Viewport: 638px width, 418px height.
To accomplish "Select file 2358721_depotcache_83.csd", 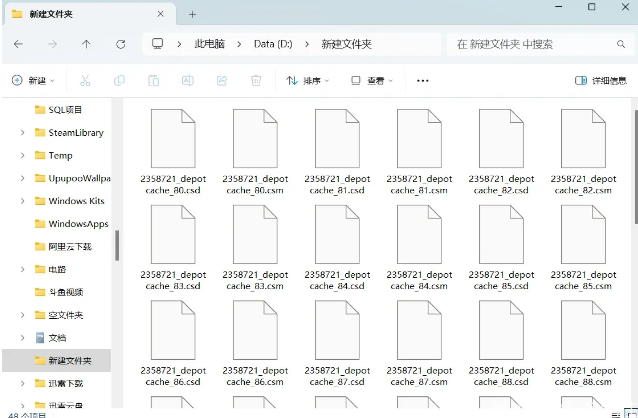I will point(173,247).
